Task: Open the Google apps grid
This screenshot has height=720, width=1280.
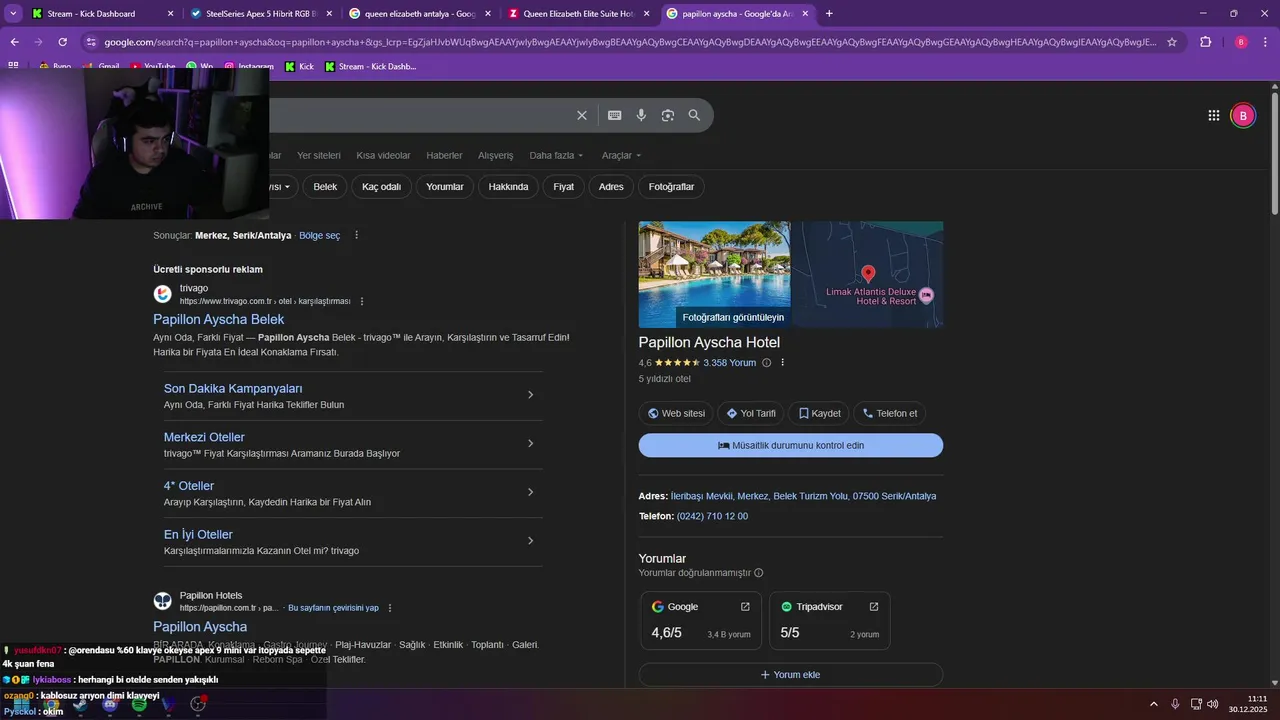Action: [1214, 116]
